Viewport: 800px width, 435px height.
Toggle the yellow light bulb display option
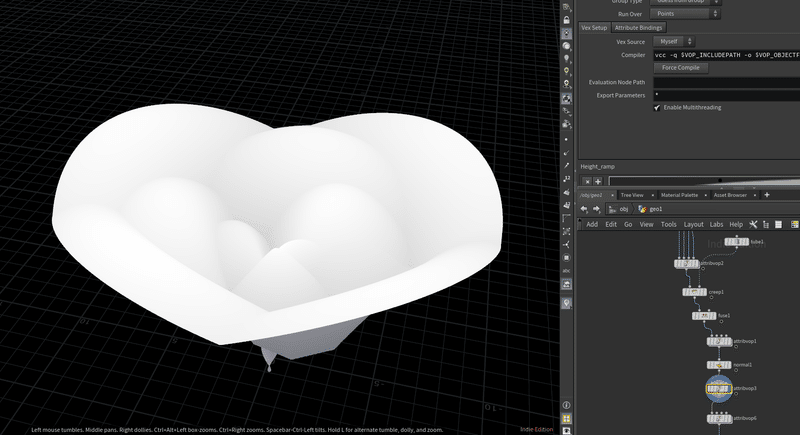point(566,71)
